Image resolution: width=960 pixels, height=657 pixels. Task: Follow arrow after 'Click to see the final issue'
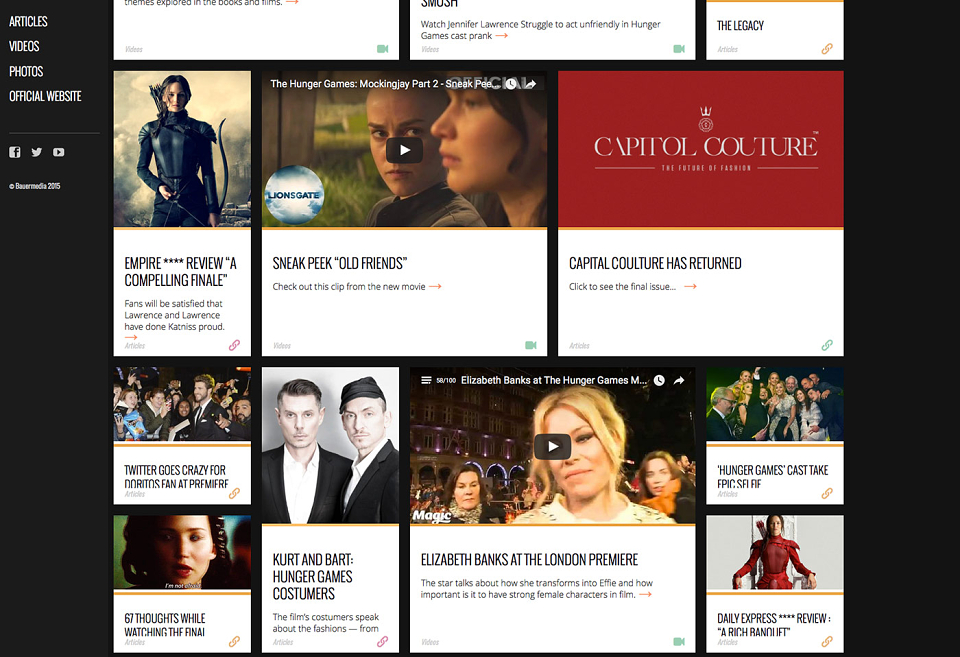(x=690, y=287)
